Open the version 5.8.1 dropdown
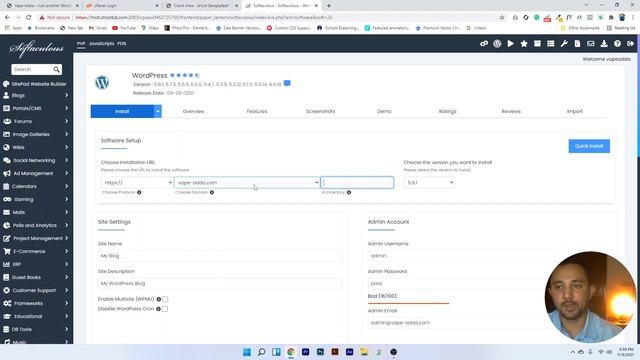 point(429,182)
